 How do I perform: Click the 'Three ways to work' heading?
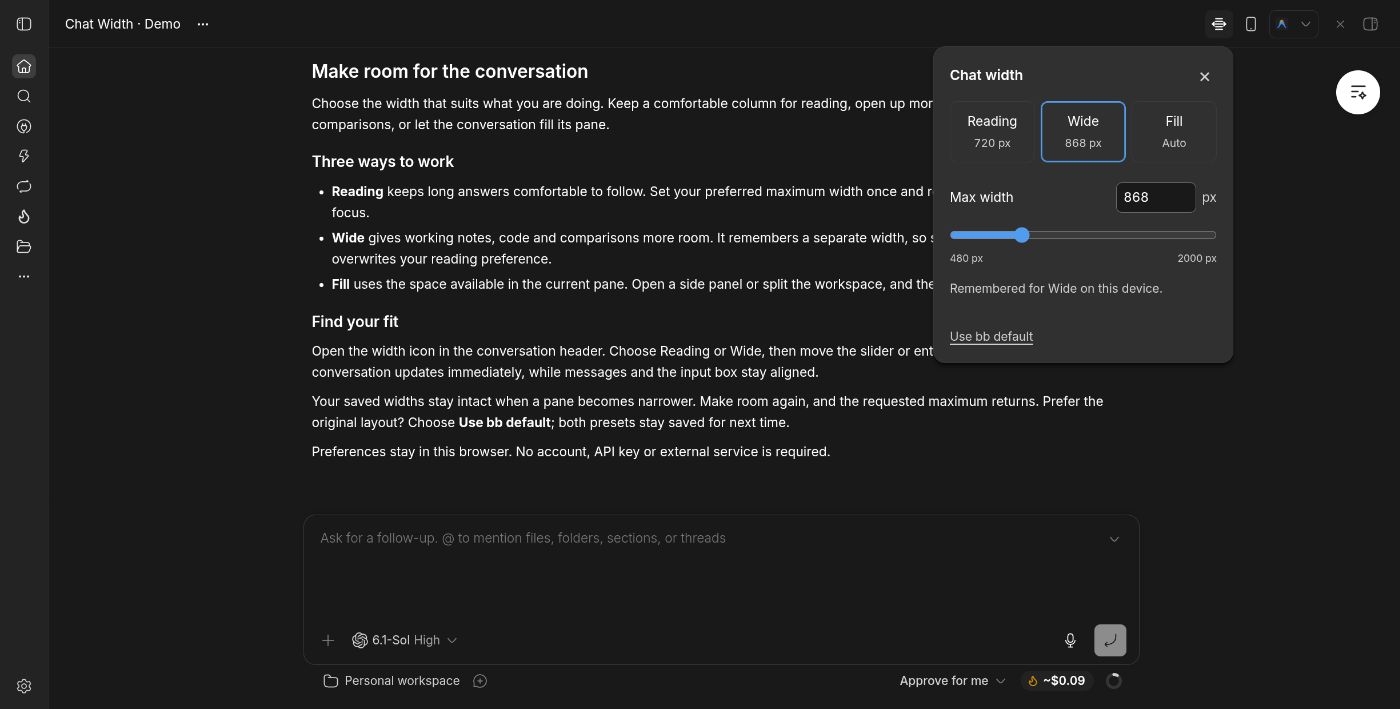pos(383,161)
